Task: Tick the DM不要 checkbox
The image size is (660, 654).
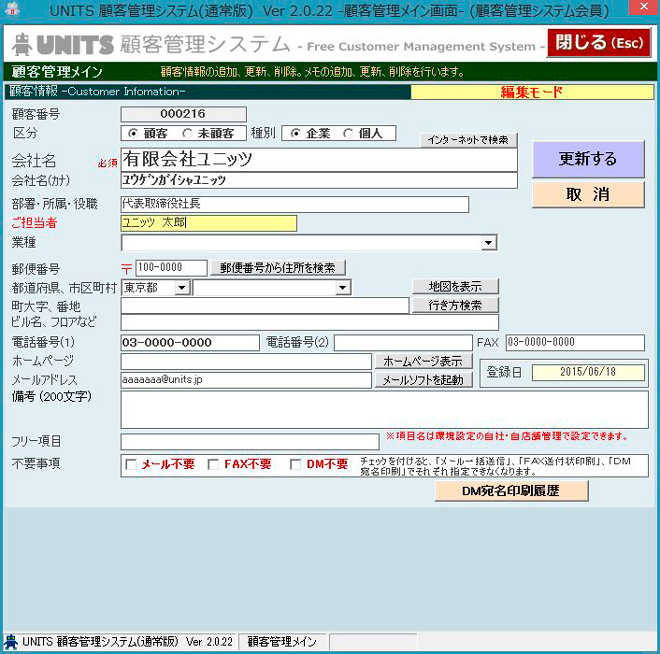Action: coord(295,464)
